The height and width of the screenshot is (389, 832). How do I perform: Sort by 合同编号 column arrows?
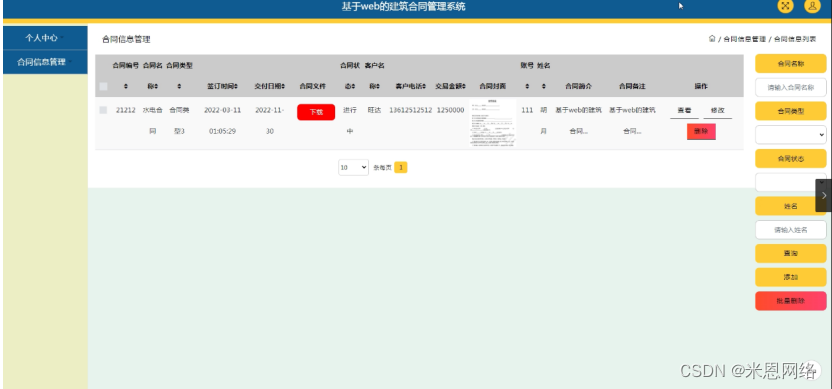126,86
